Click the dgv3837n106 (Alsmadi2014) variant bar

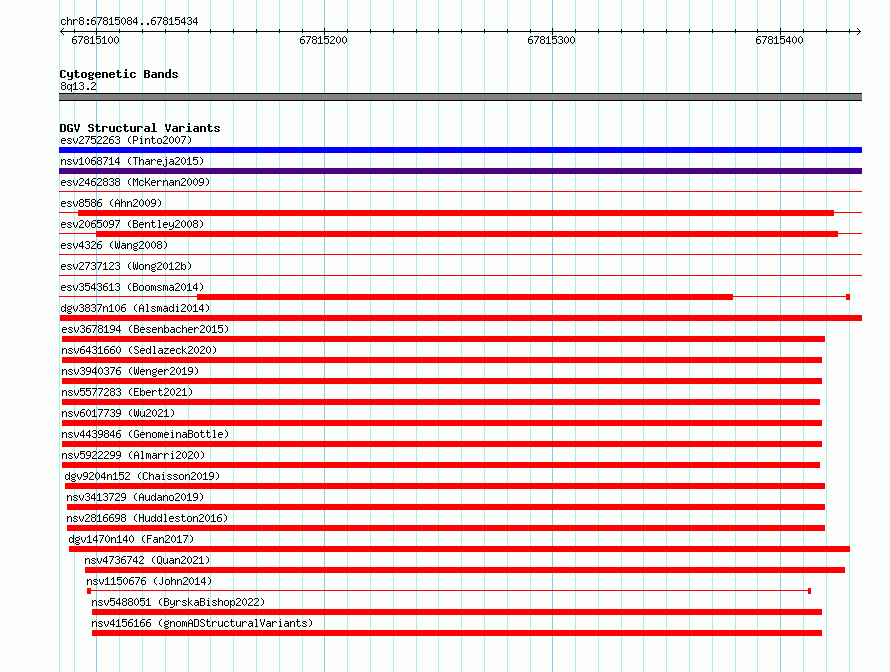click(460, 318)
